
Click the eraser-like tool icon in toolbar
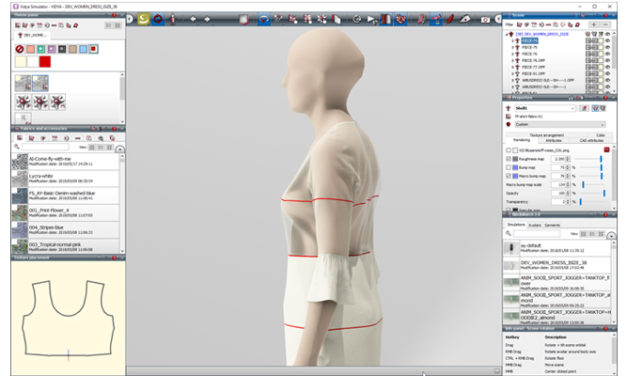coord(465,19)
